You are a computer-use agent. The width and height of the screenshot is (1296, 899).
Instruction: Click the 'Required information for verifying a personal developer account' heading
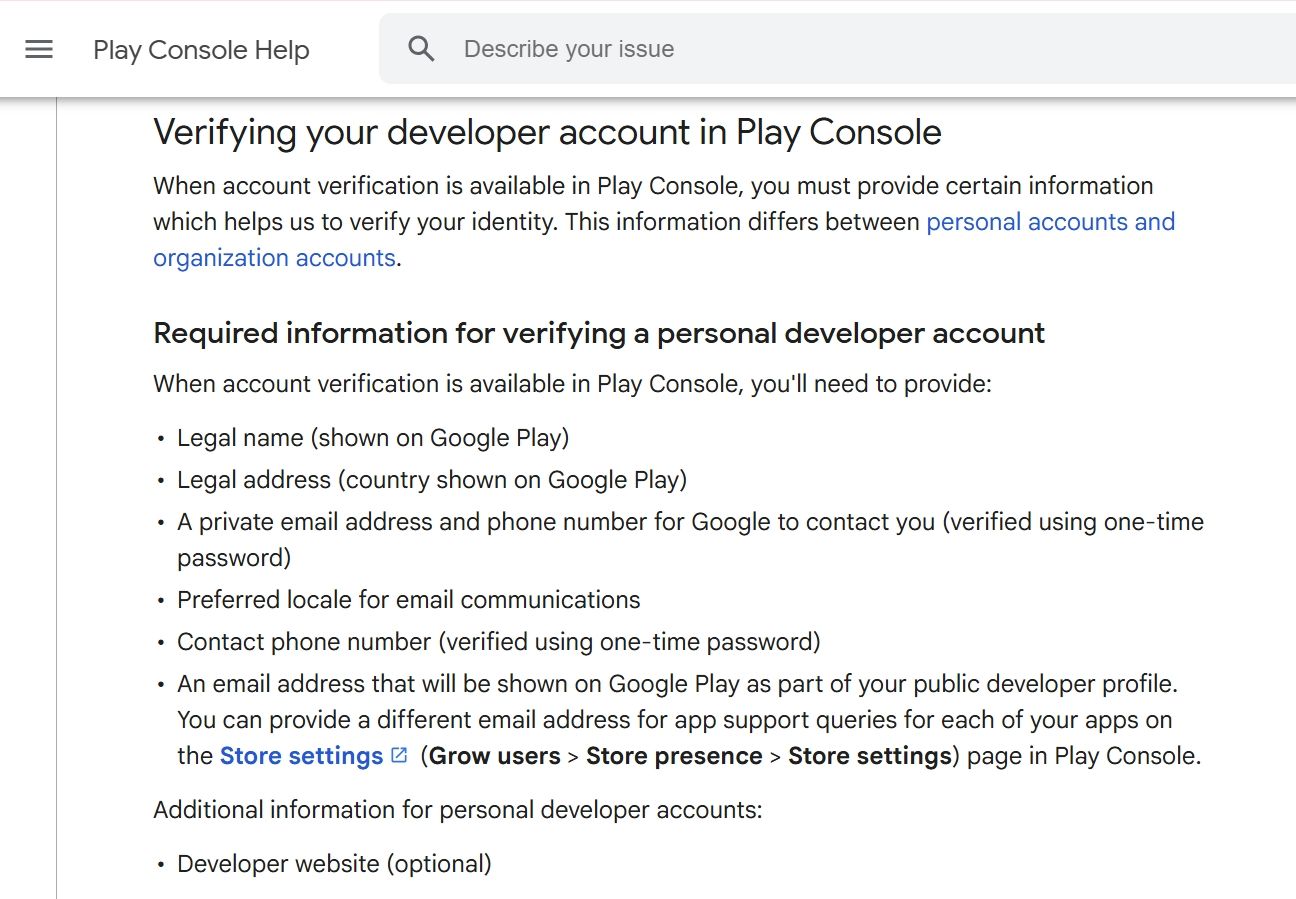coord(599,333)
